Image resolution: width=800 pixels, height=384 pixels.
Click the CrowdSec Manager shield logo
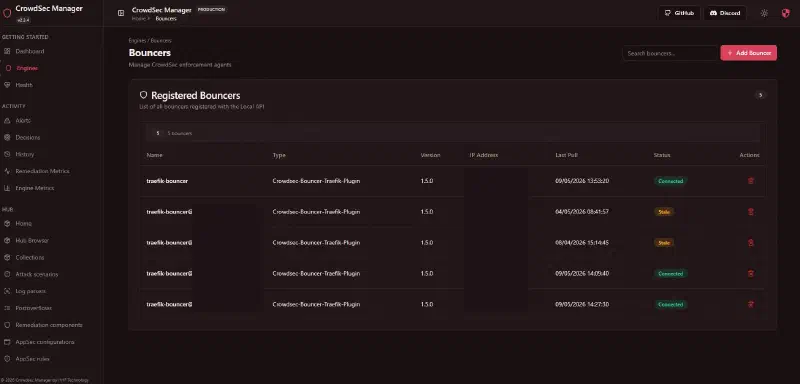[x=7, y=13]
